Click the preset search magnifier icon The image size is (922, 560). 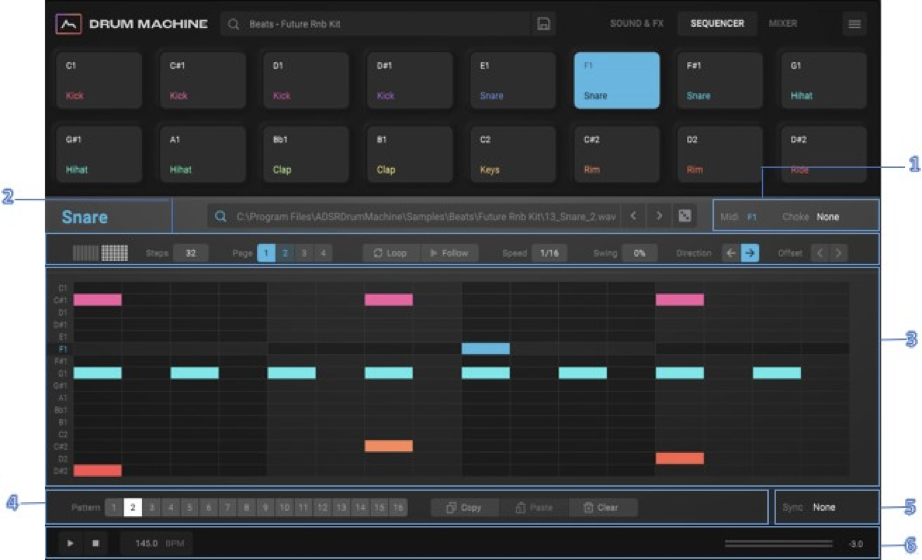pos(233,24)
